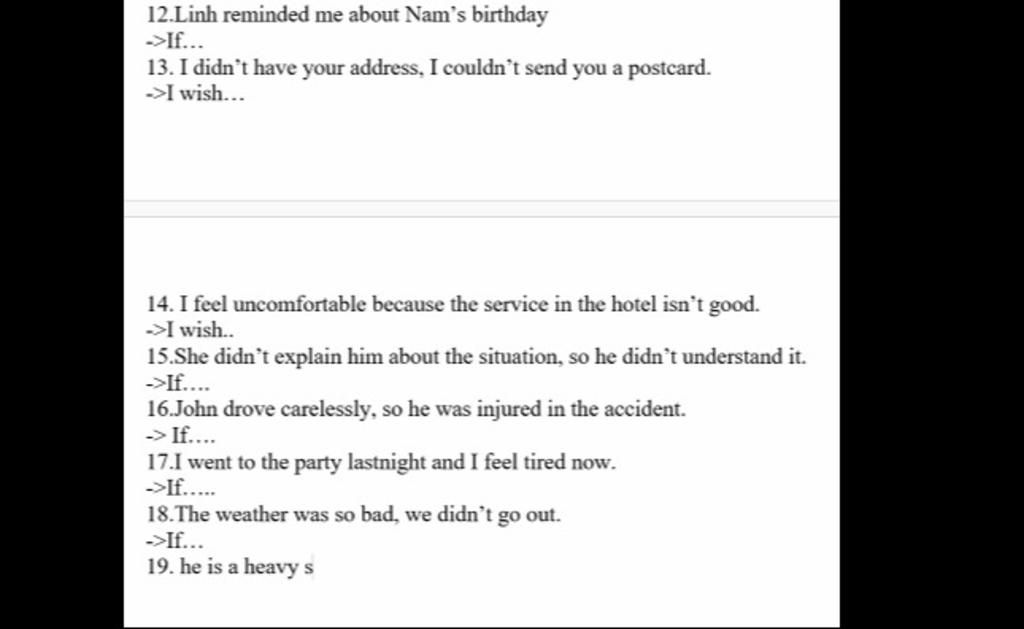Click the word 'uncomfortable' in sentence 14
The height and width of the screenshot is (629, 1024).
(x=299, y=304)
